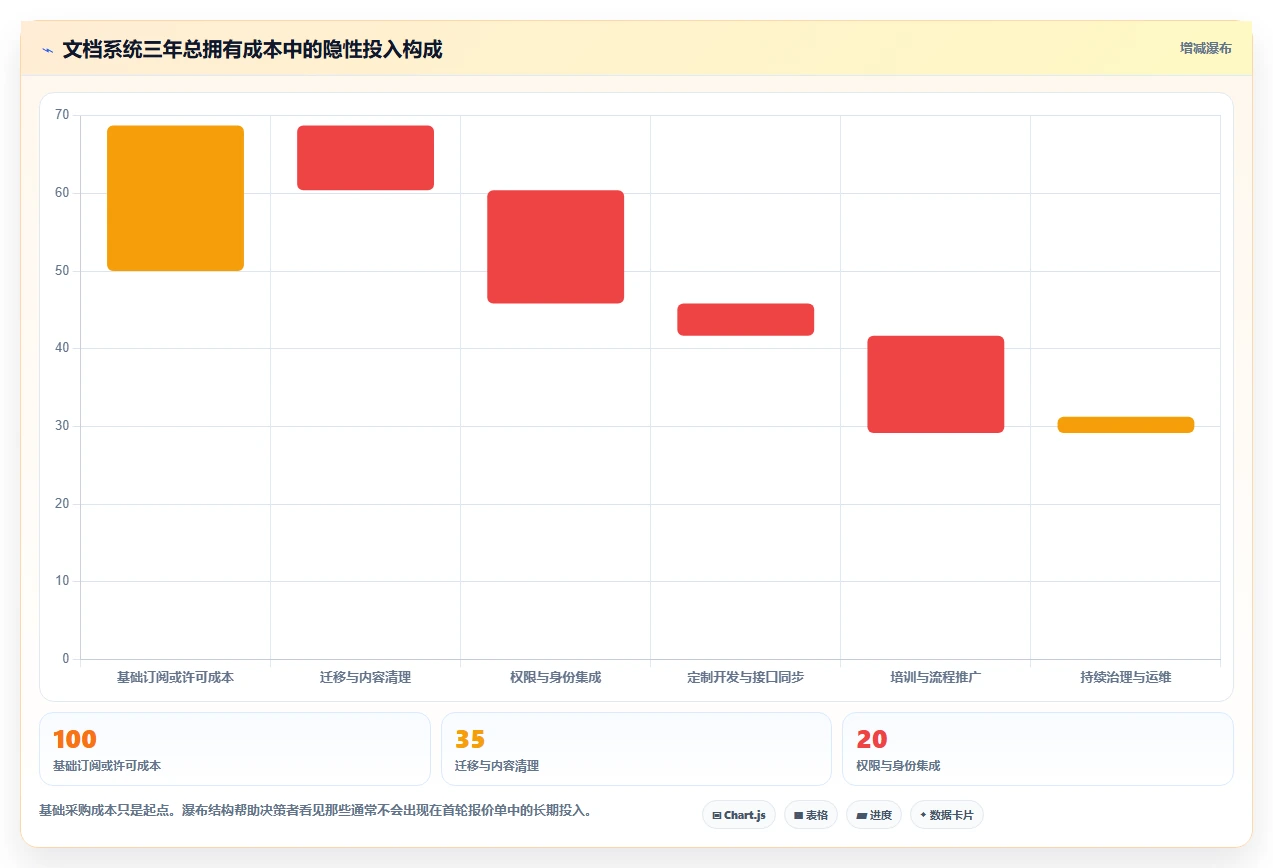1273x868 pixels.
Task: Select the 进度 tag chip
Action: tap(874, 815)
